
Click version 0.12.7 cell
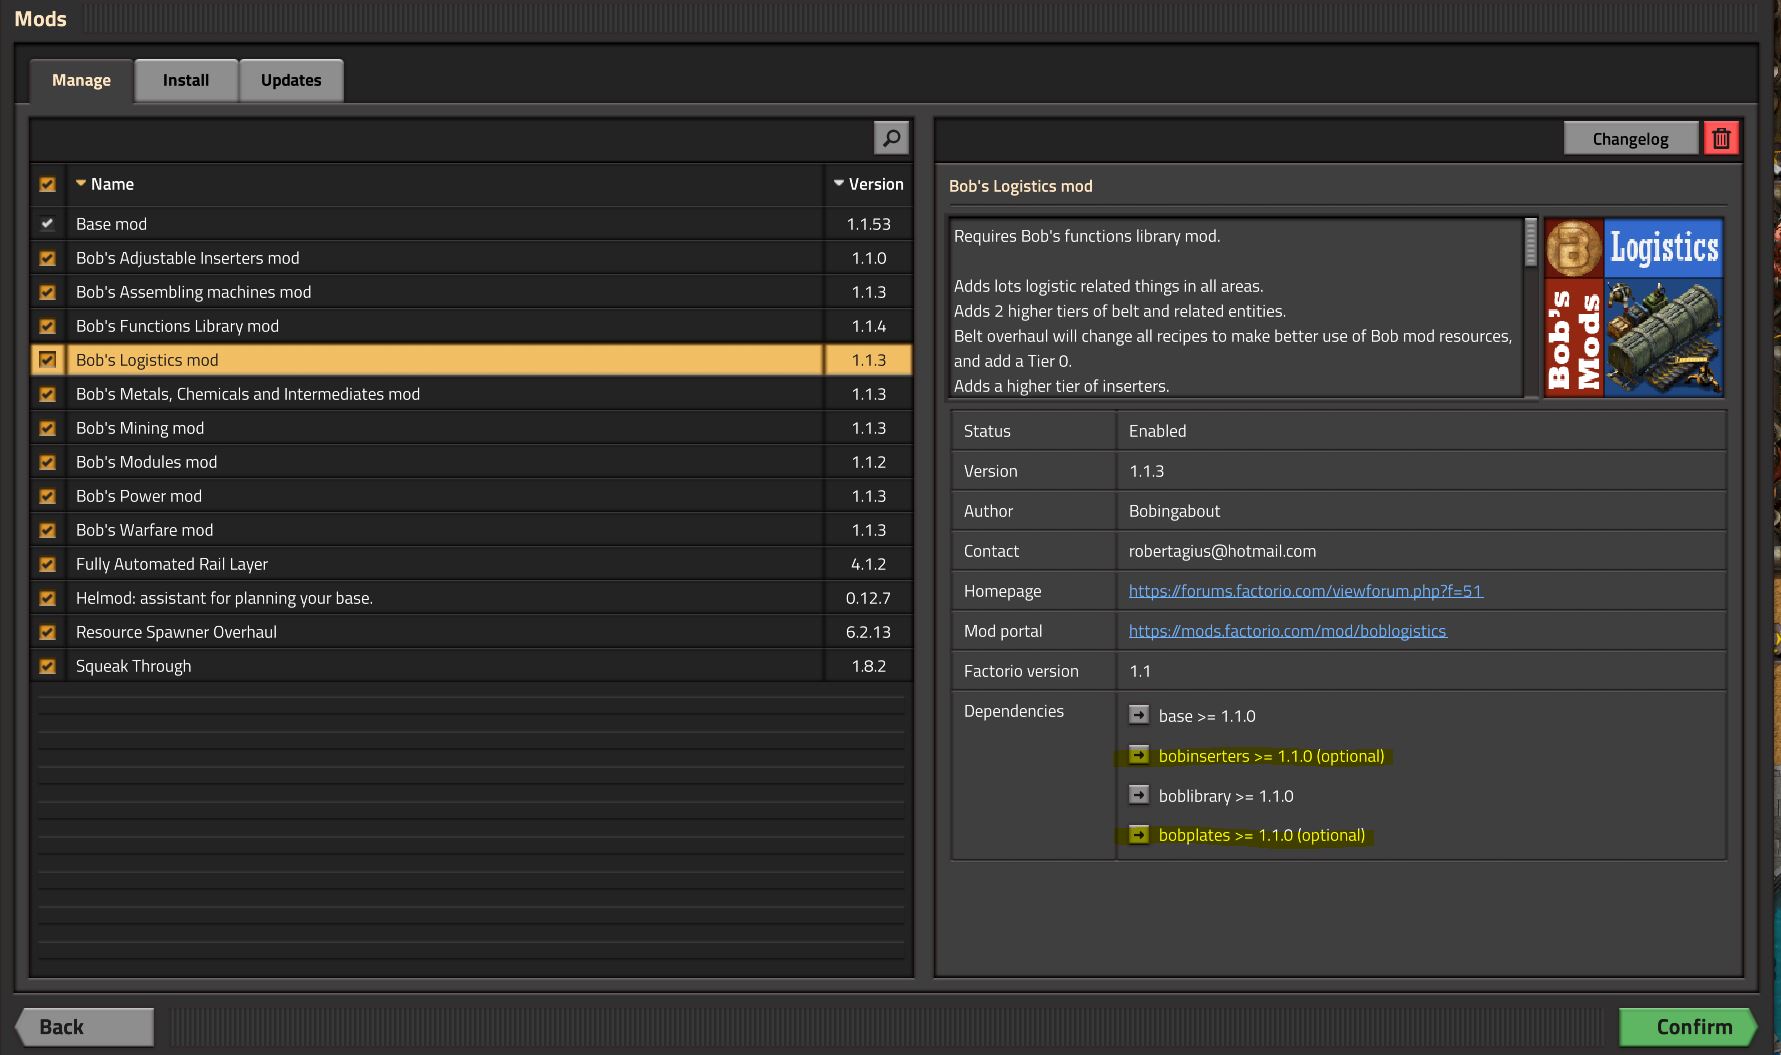[869, 598]
